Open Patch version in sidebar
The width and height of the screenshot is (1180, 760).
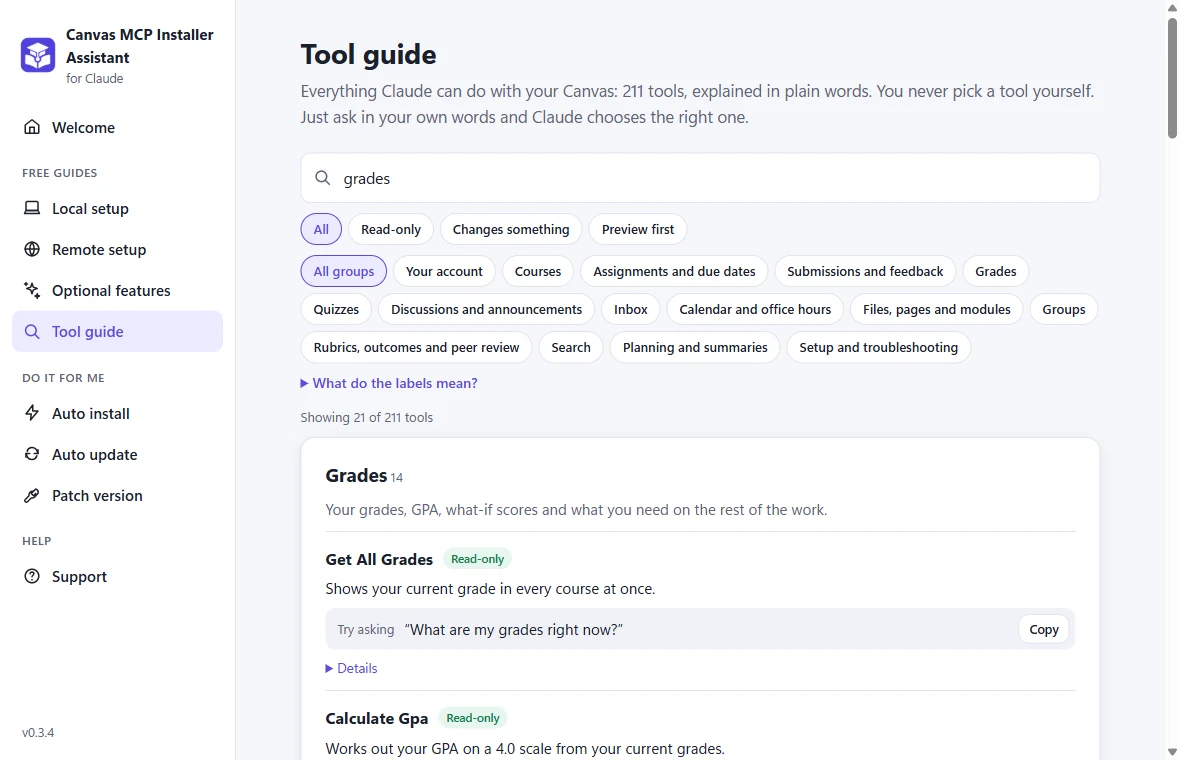coord(117,495)
